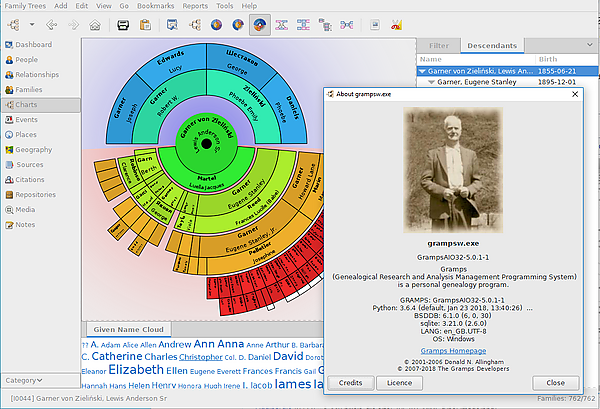Click the family tree manager toolbar icon
This screenshot has width=600, height=409.
pyautogui.click(x=14, y=25)
